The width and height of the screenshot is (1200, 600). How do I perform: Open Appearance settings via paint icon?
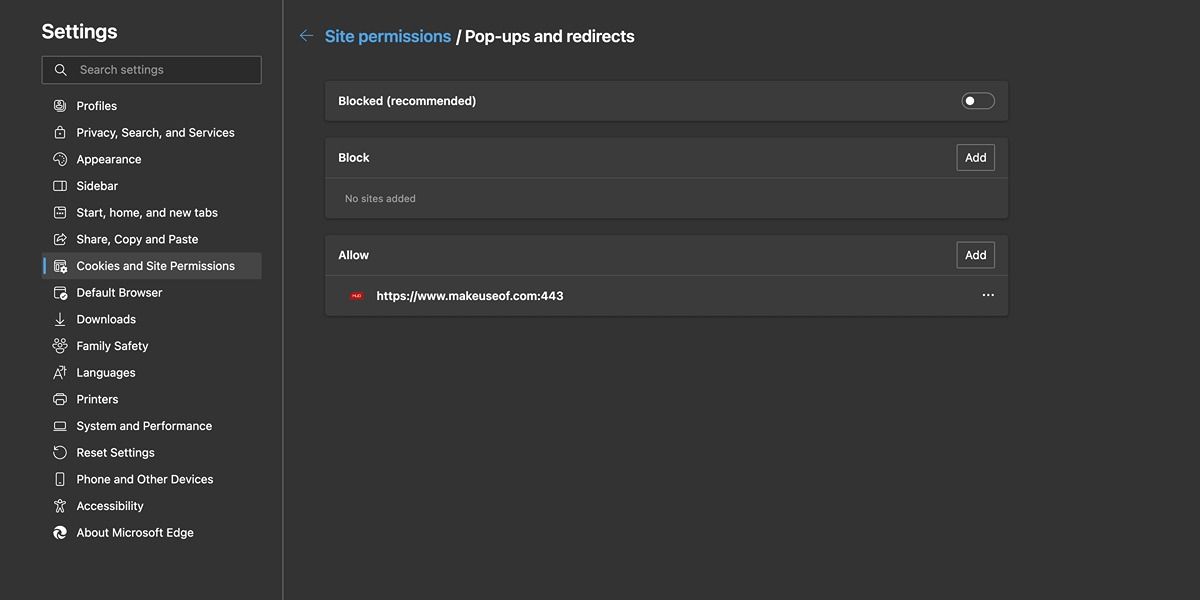[x=60, y=158]
